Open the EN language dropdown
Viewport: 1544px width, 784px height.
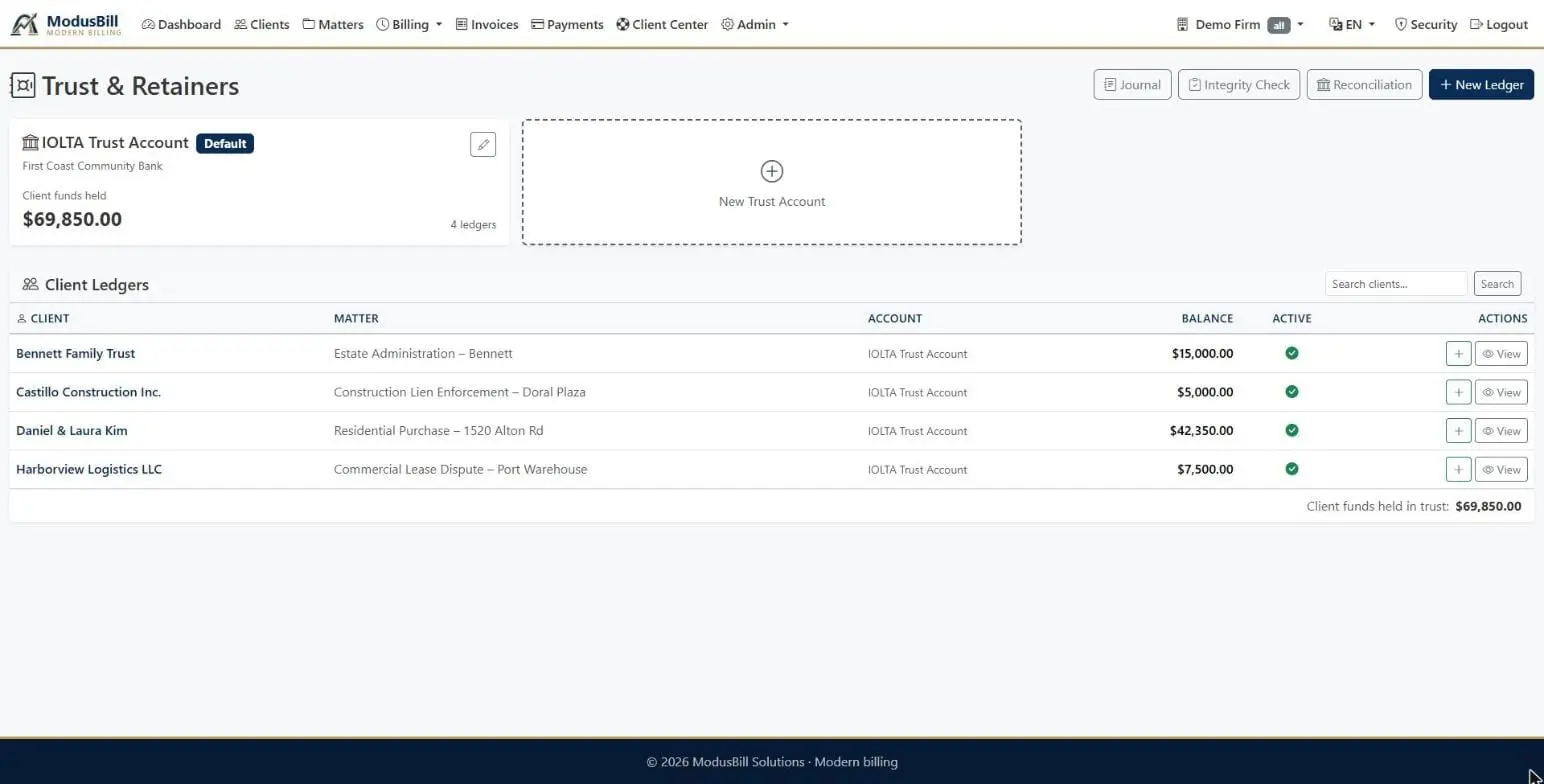pyautogui.click(x=1352, y=24)
